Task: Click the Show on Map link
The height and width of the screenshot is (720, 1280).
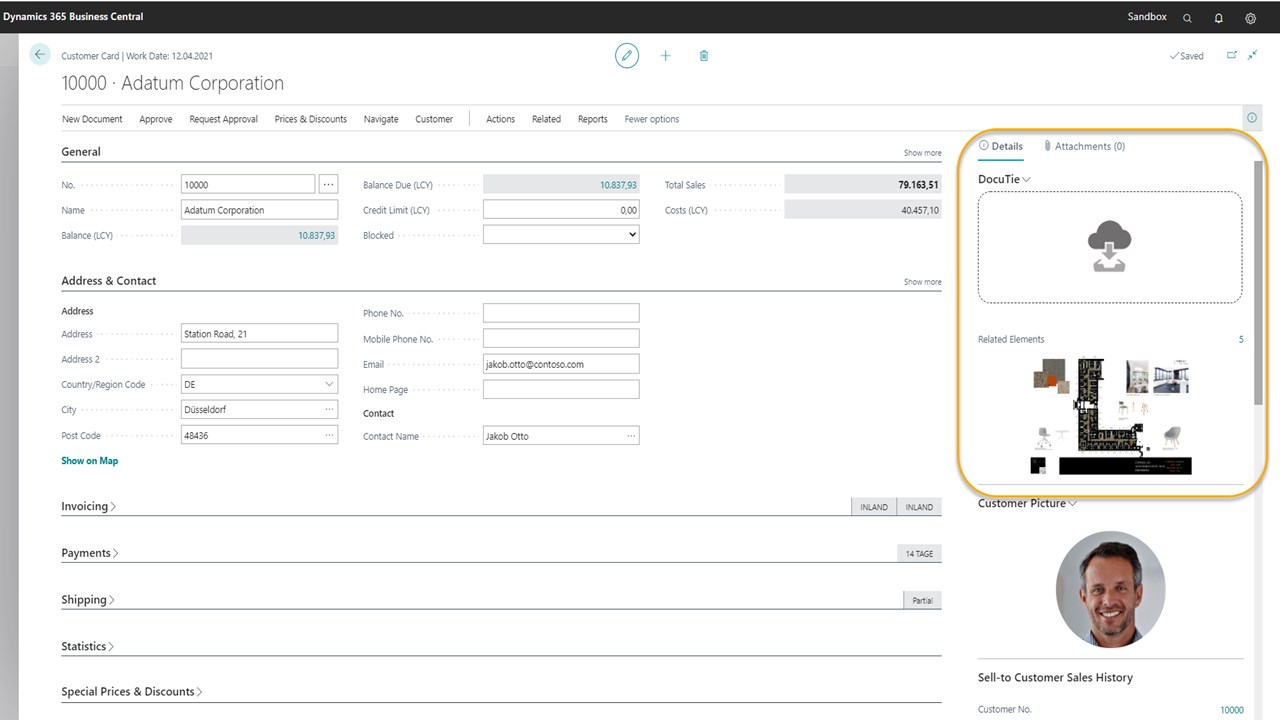Action: [90, 461]
